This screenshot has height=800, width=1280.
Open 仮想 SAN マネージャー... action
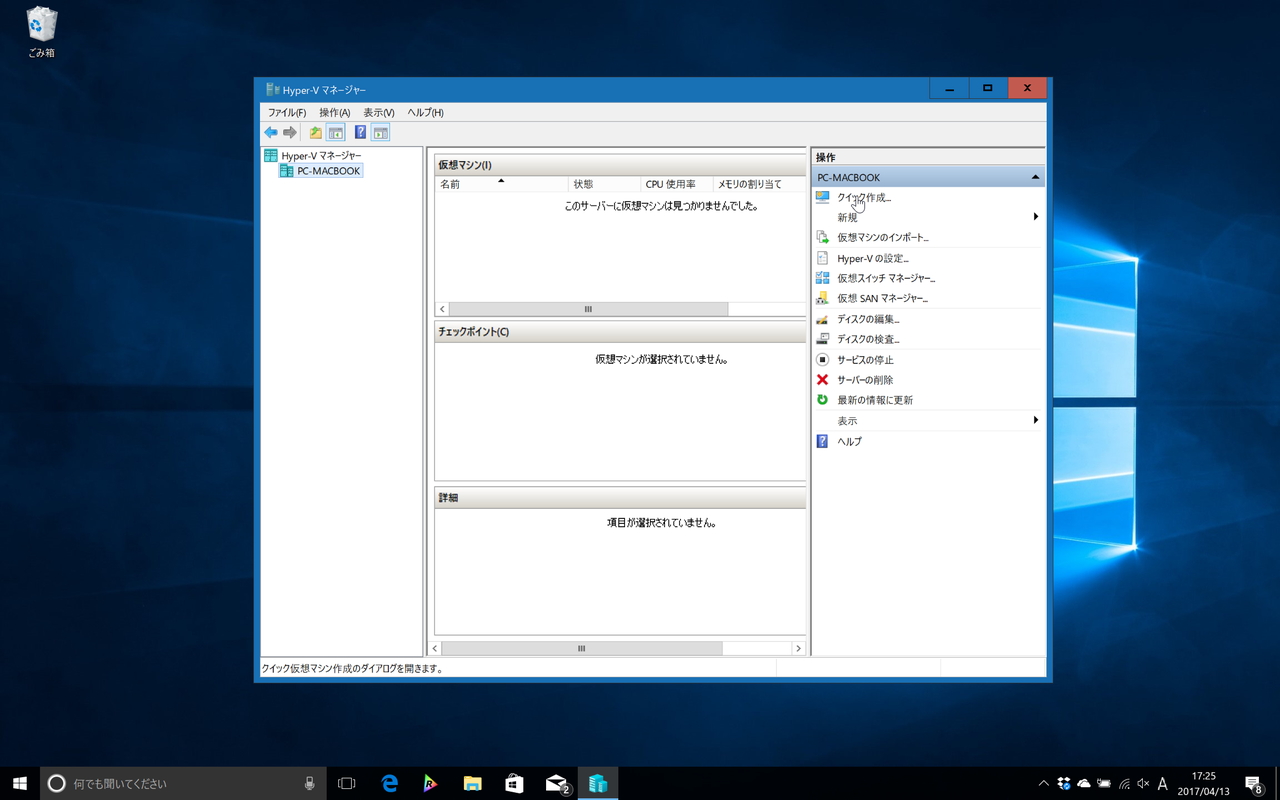882,298
